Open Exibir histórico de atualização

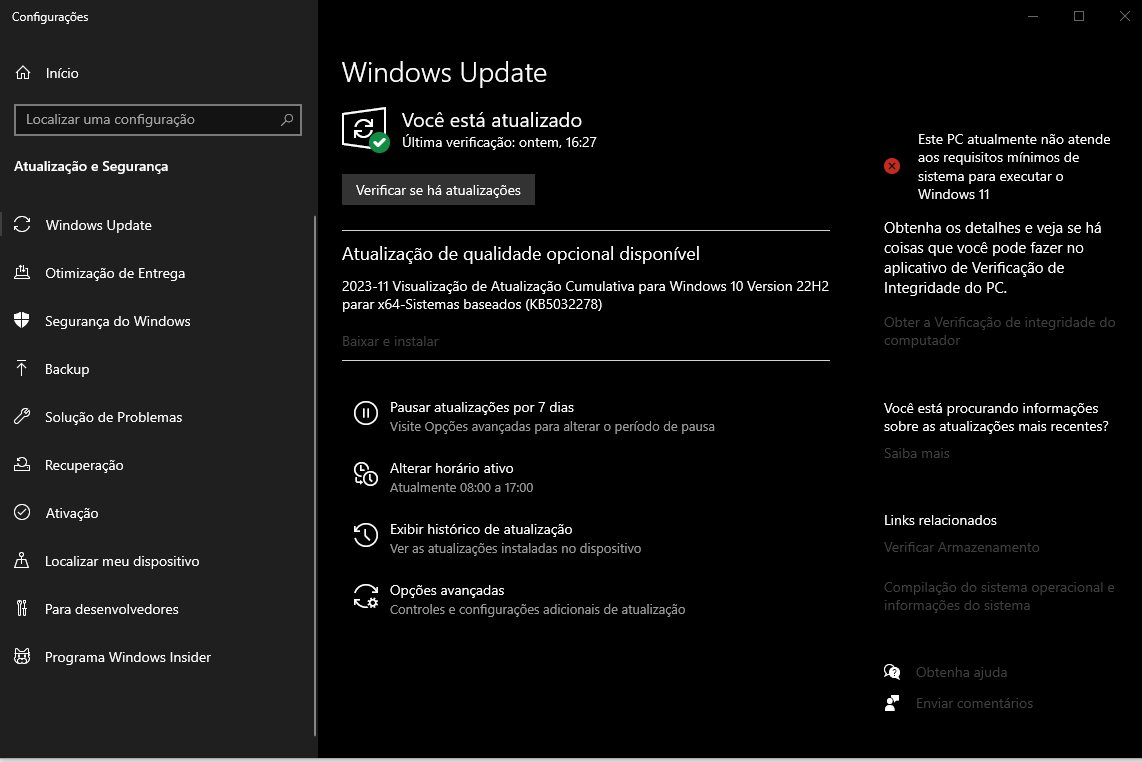pos(481,530)
